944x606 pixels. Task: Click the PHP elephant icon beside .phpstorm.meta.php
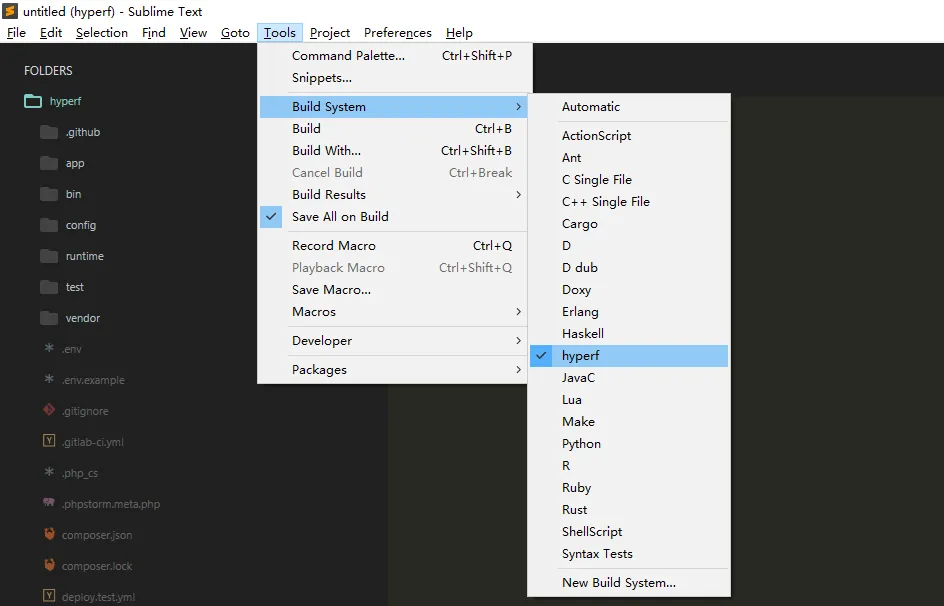coord(49,502)
